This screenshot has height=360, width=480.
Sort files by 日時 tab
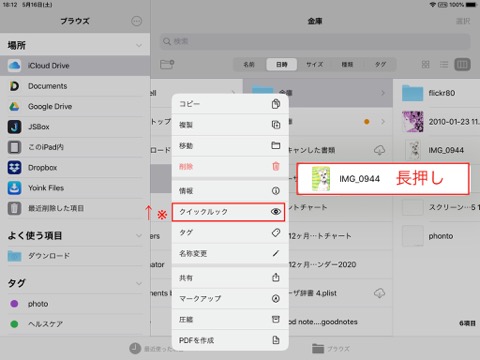click(282, 64)
